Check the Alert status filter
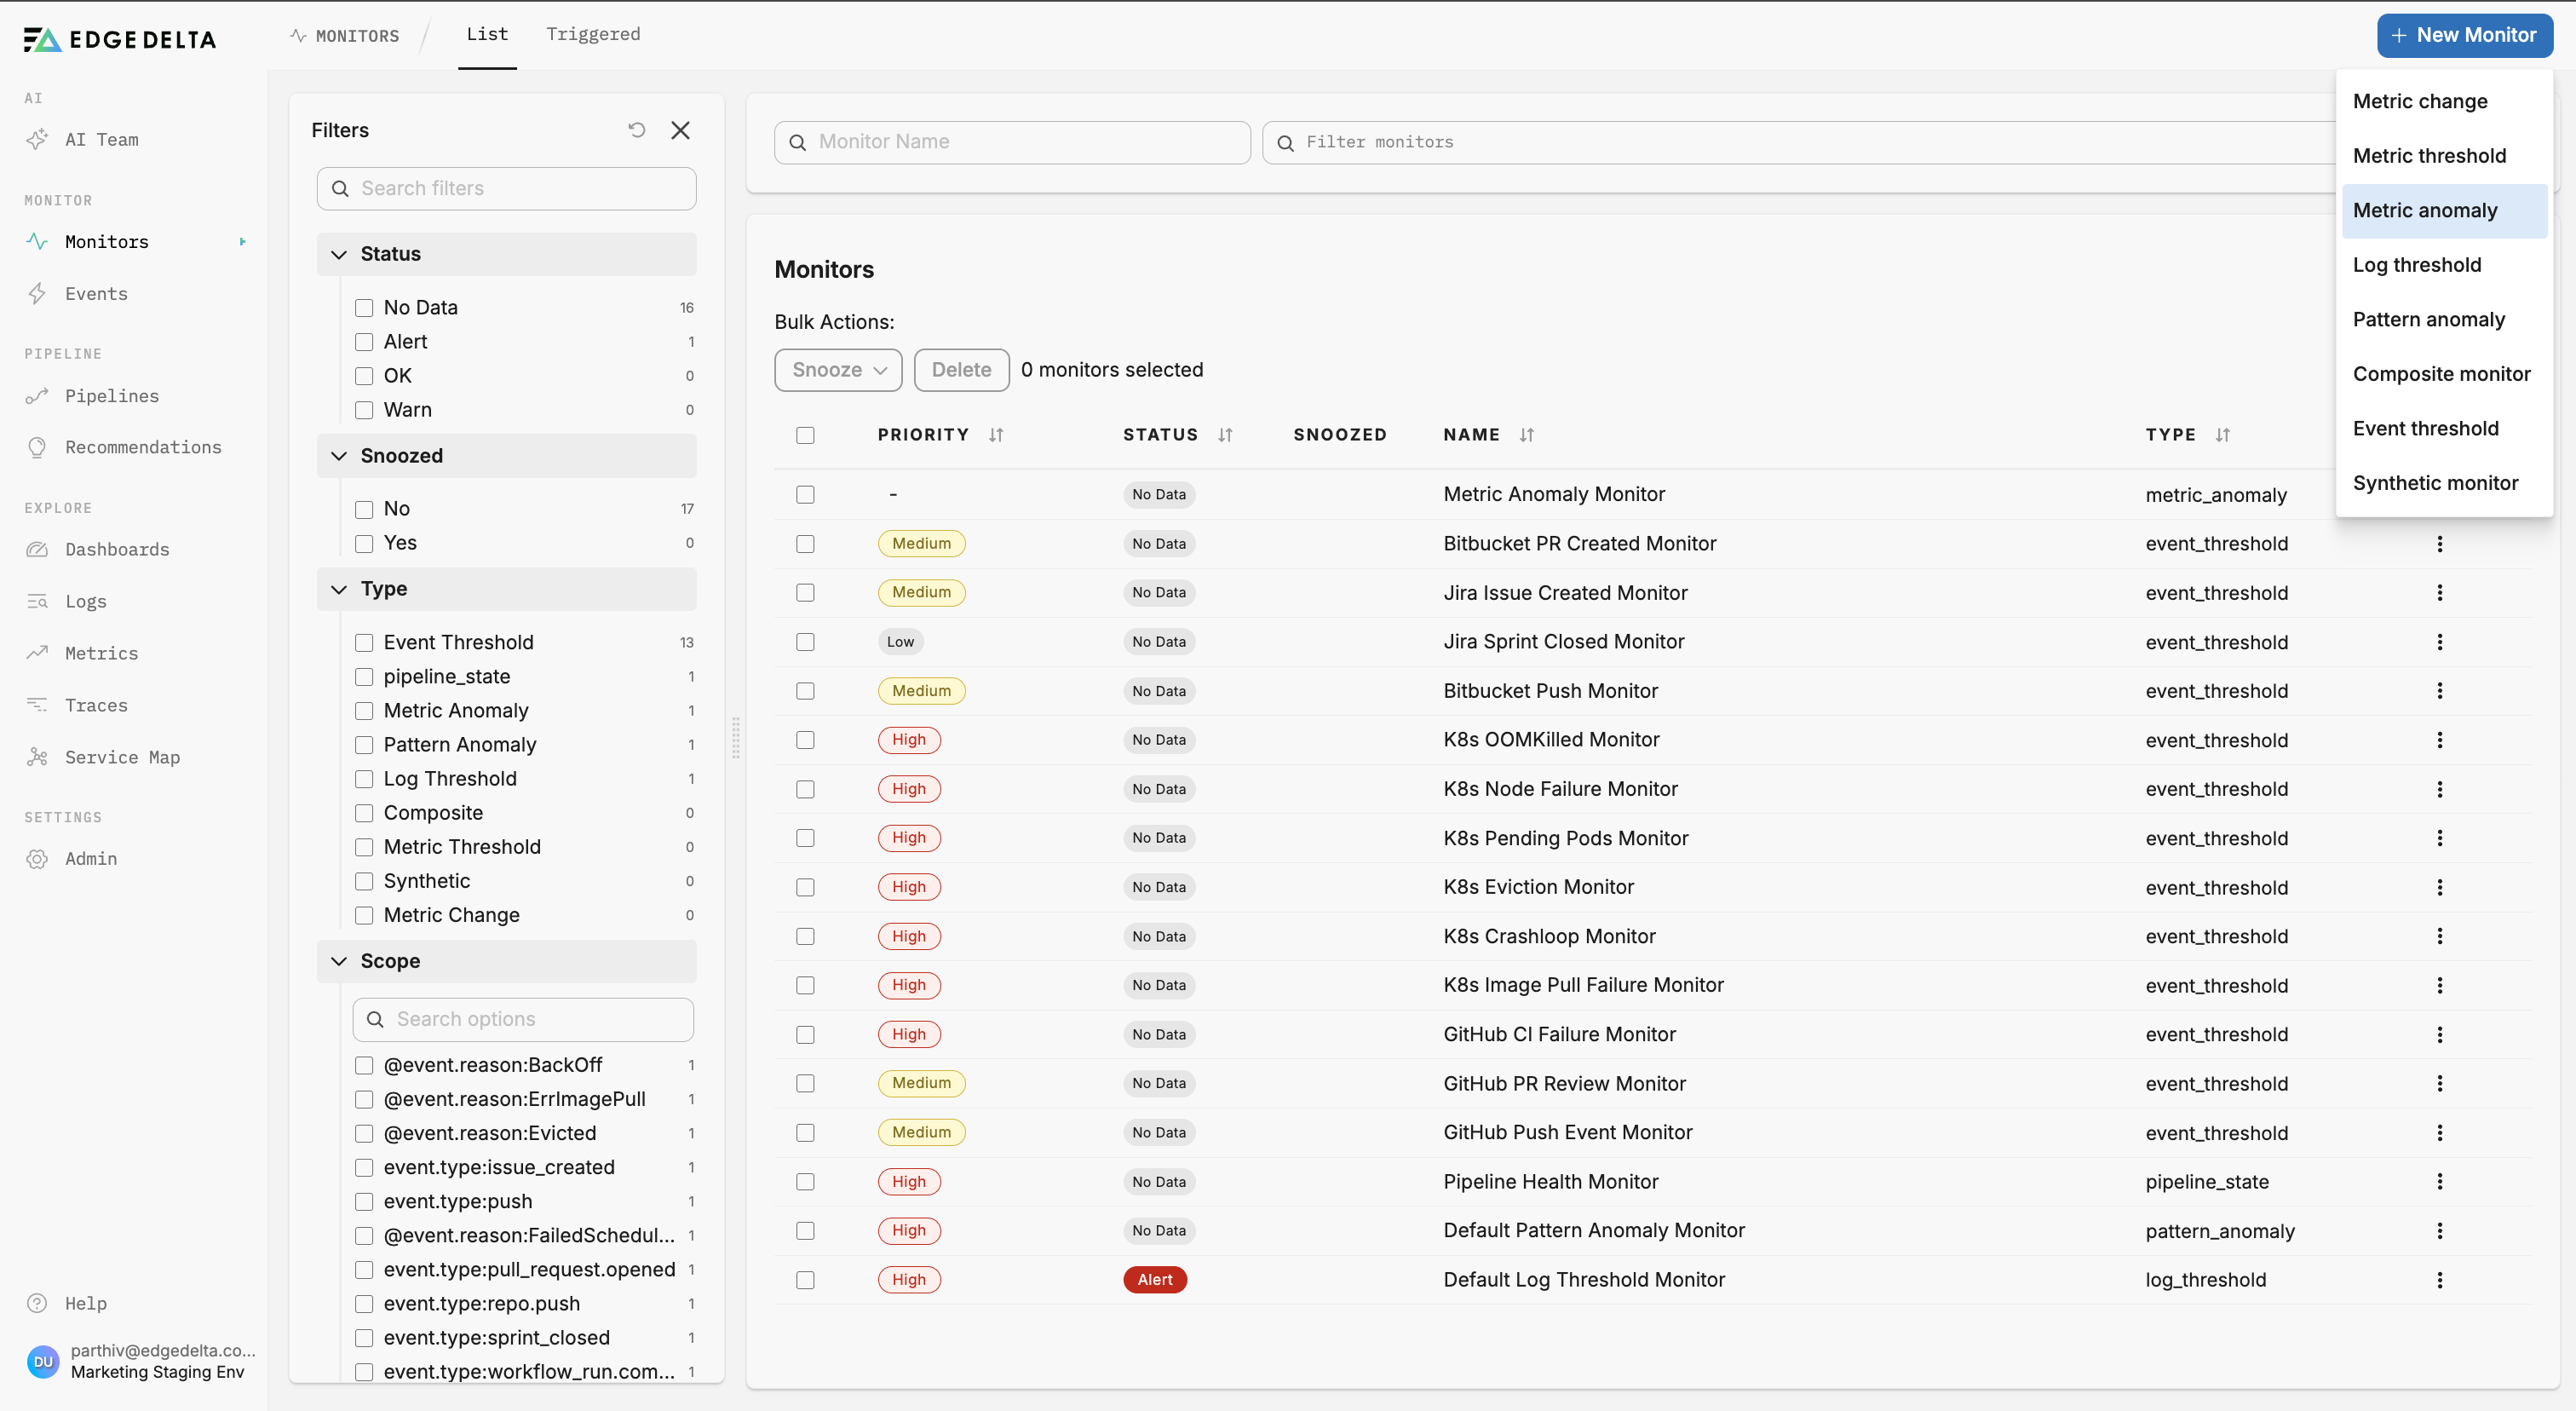2576x1411 pixels. pyautogui.click(x=364, y=342)
